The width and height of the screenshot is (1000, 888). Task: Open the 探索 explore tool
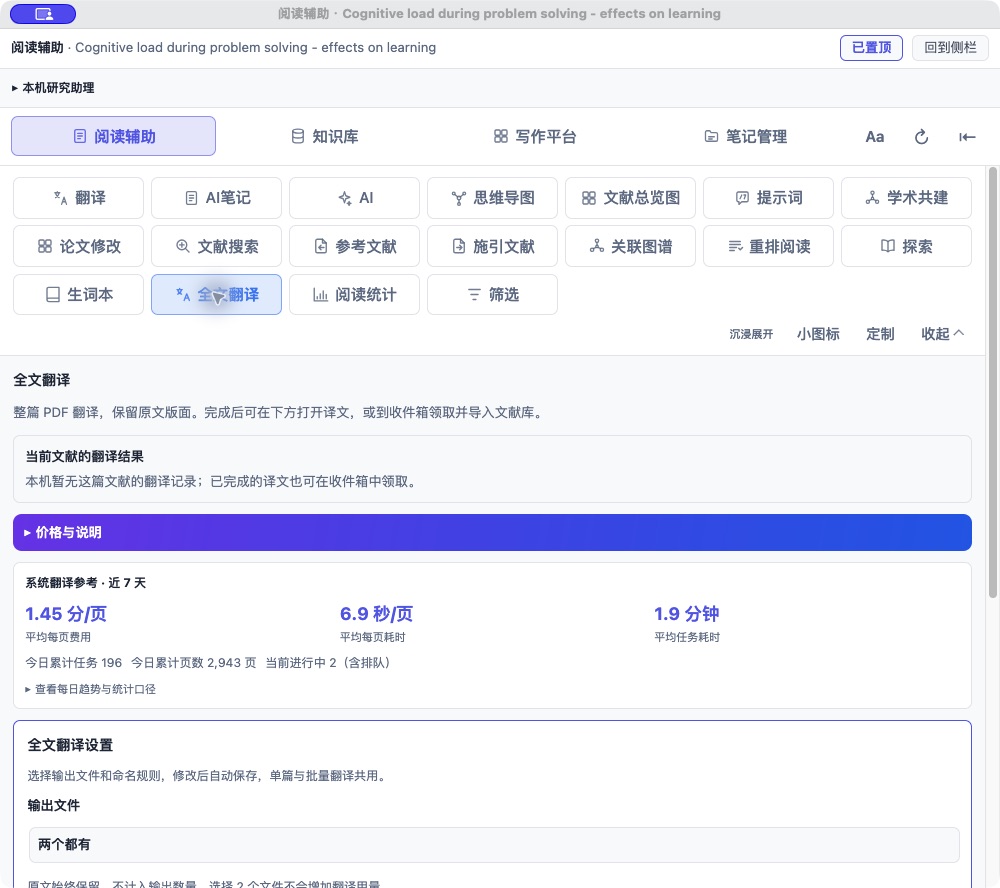[x=906, y=246]
